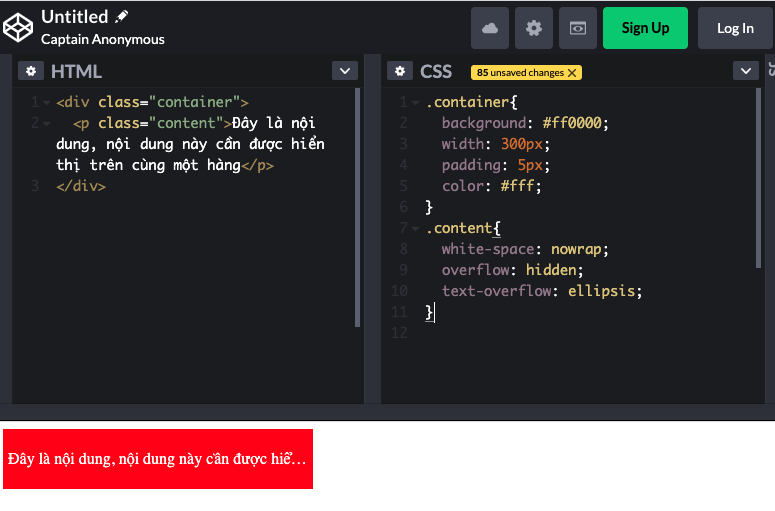
Task: Open pen settings with the gear icon
Action: (534, 28)
